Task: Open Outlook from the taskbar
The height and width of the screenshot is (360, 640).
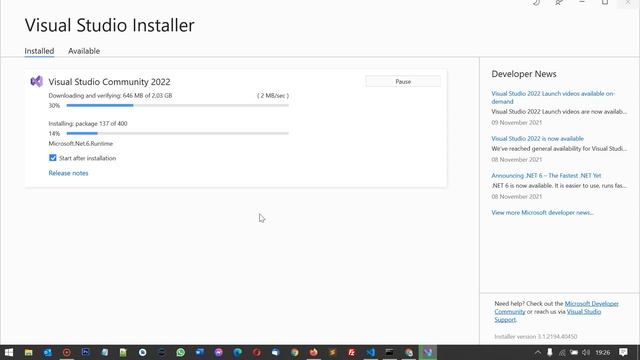Action: point(47,352)
